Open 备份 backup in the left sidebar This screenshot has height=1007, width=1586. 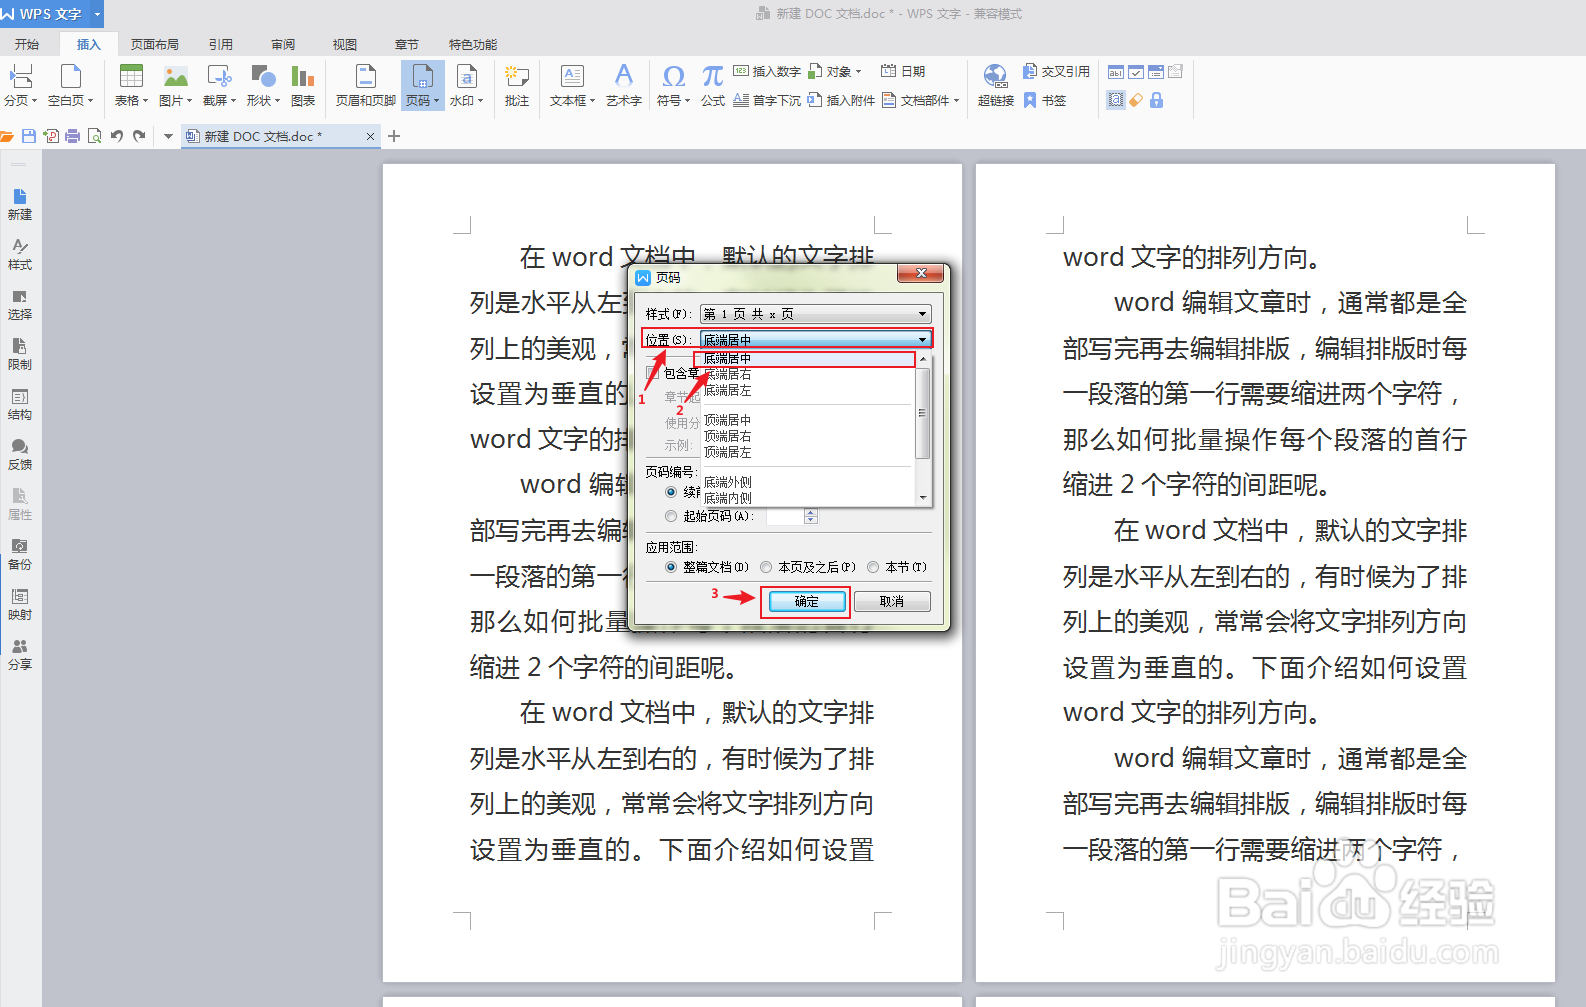click(x=20, y=555)
